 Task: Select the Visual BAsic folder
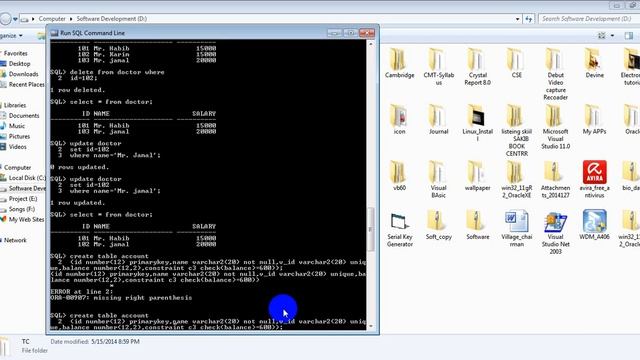pyautogui.click(x=438, y=179)
